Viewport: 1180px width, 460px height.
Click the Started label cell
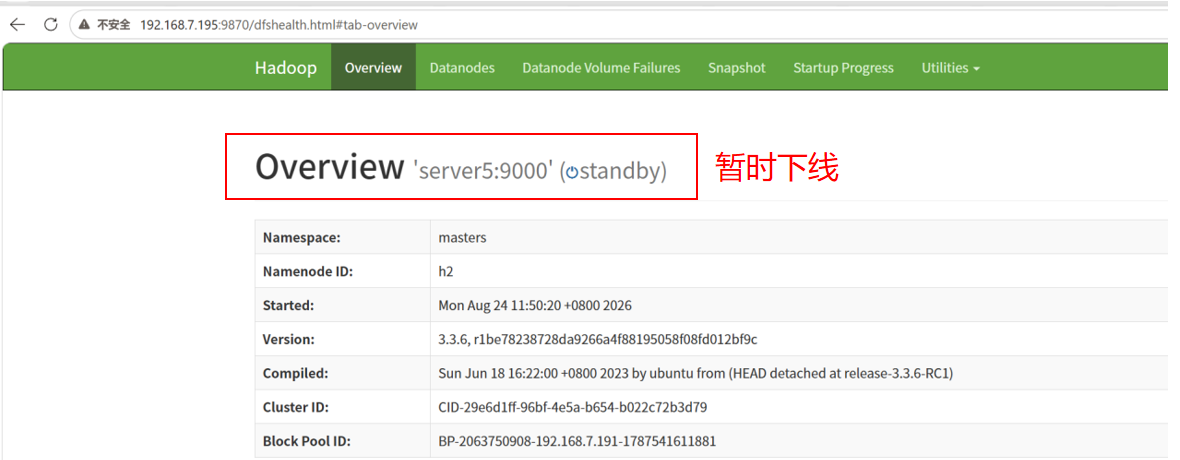coord(342,306)
